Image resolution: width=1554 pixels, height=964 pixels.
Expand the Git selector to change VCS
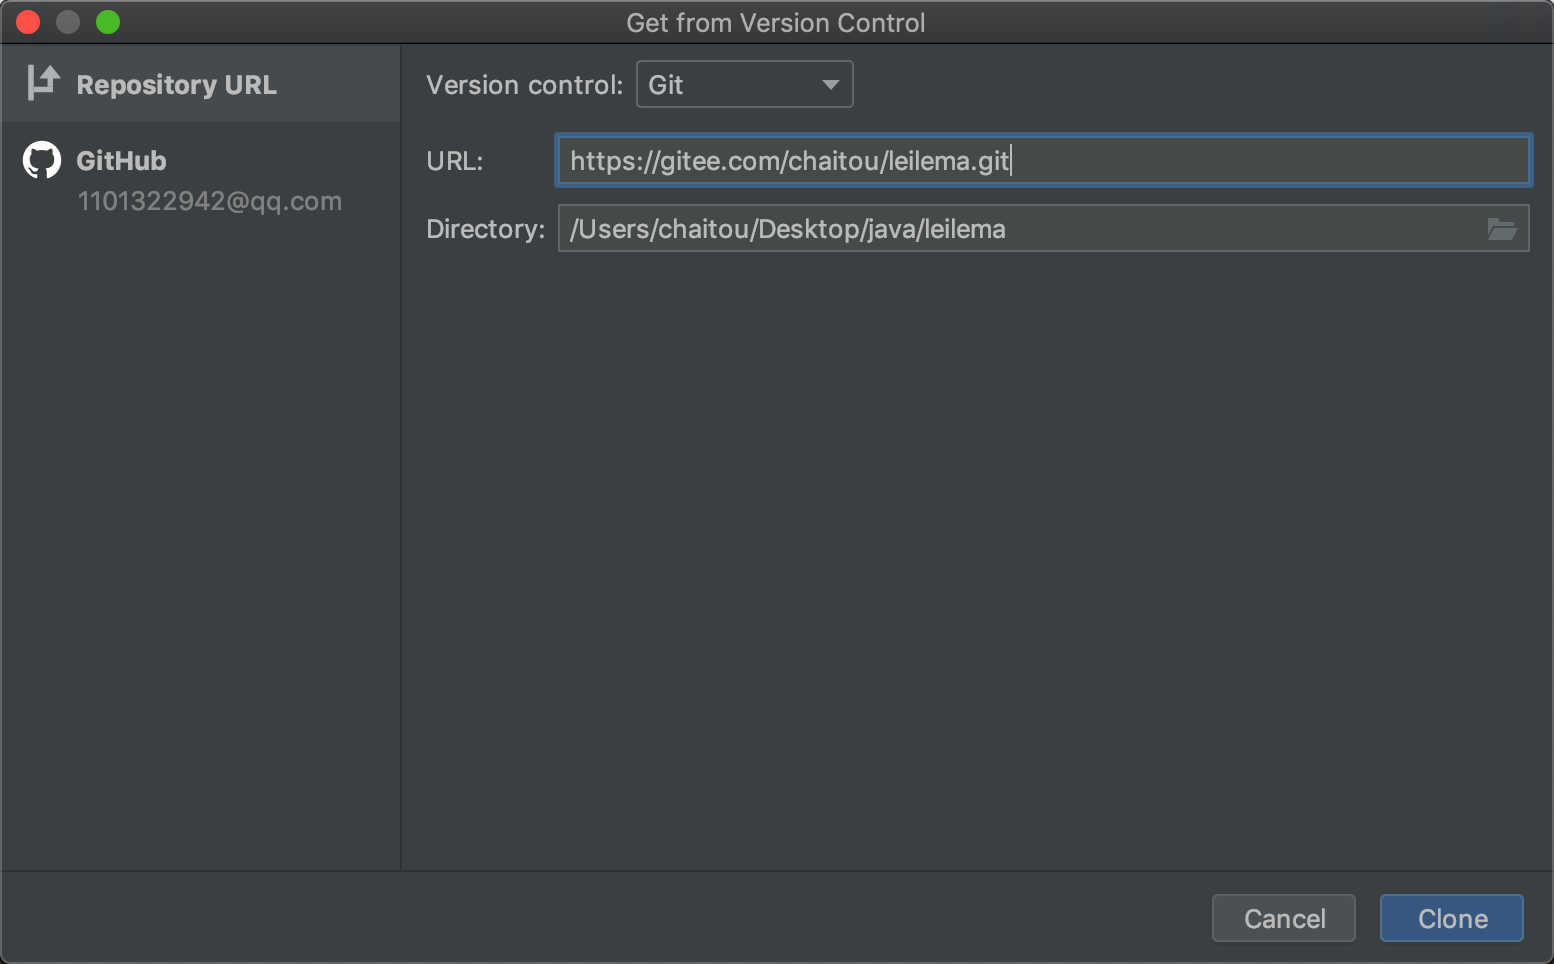744,84
